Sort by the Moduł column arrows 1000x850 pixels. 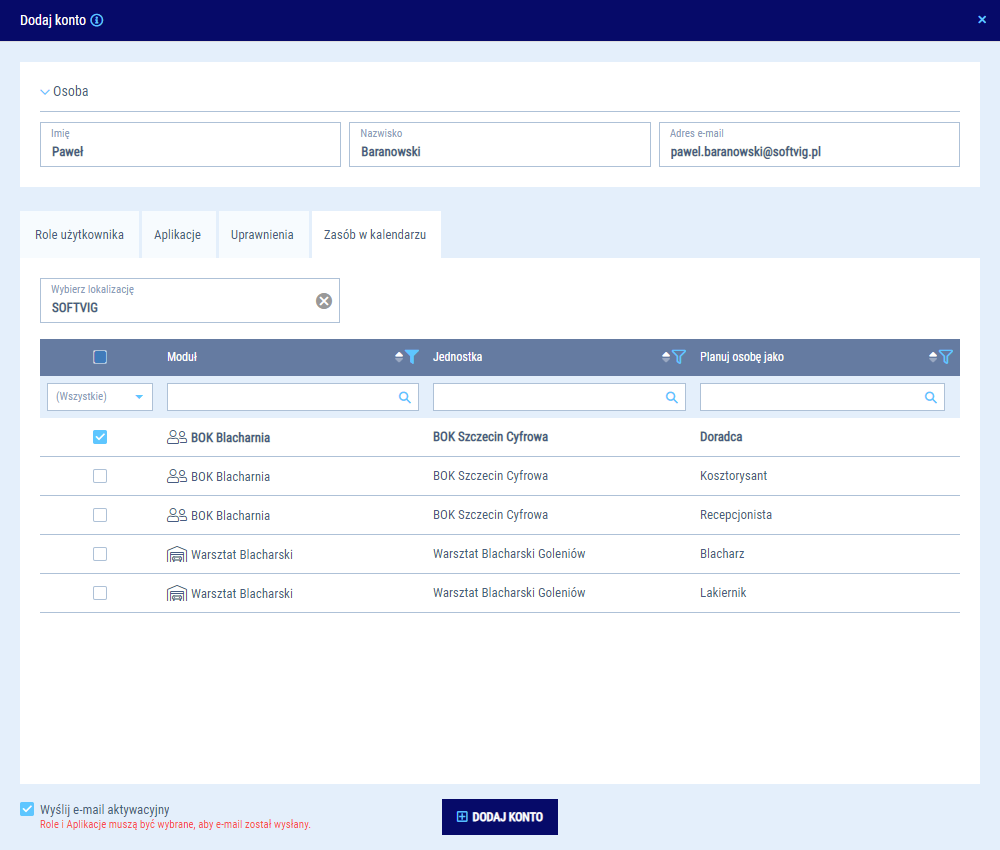tap(399, 357)
